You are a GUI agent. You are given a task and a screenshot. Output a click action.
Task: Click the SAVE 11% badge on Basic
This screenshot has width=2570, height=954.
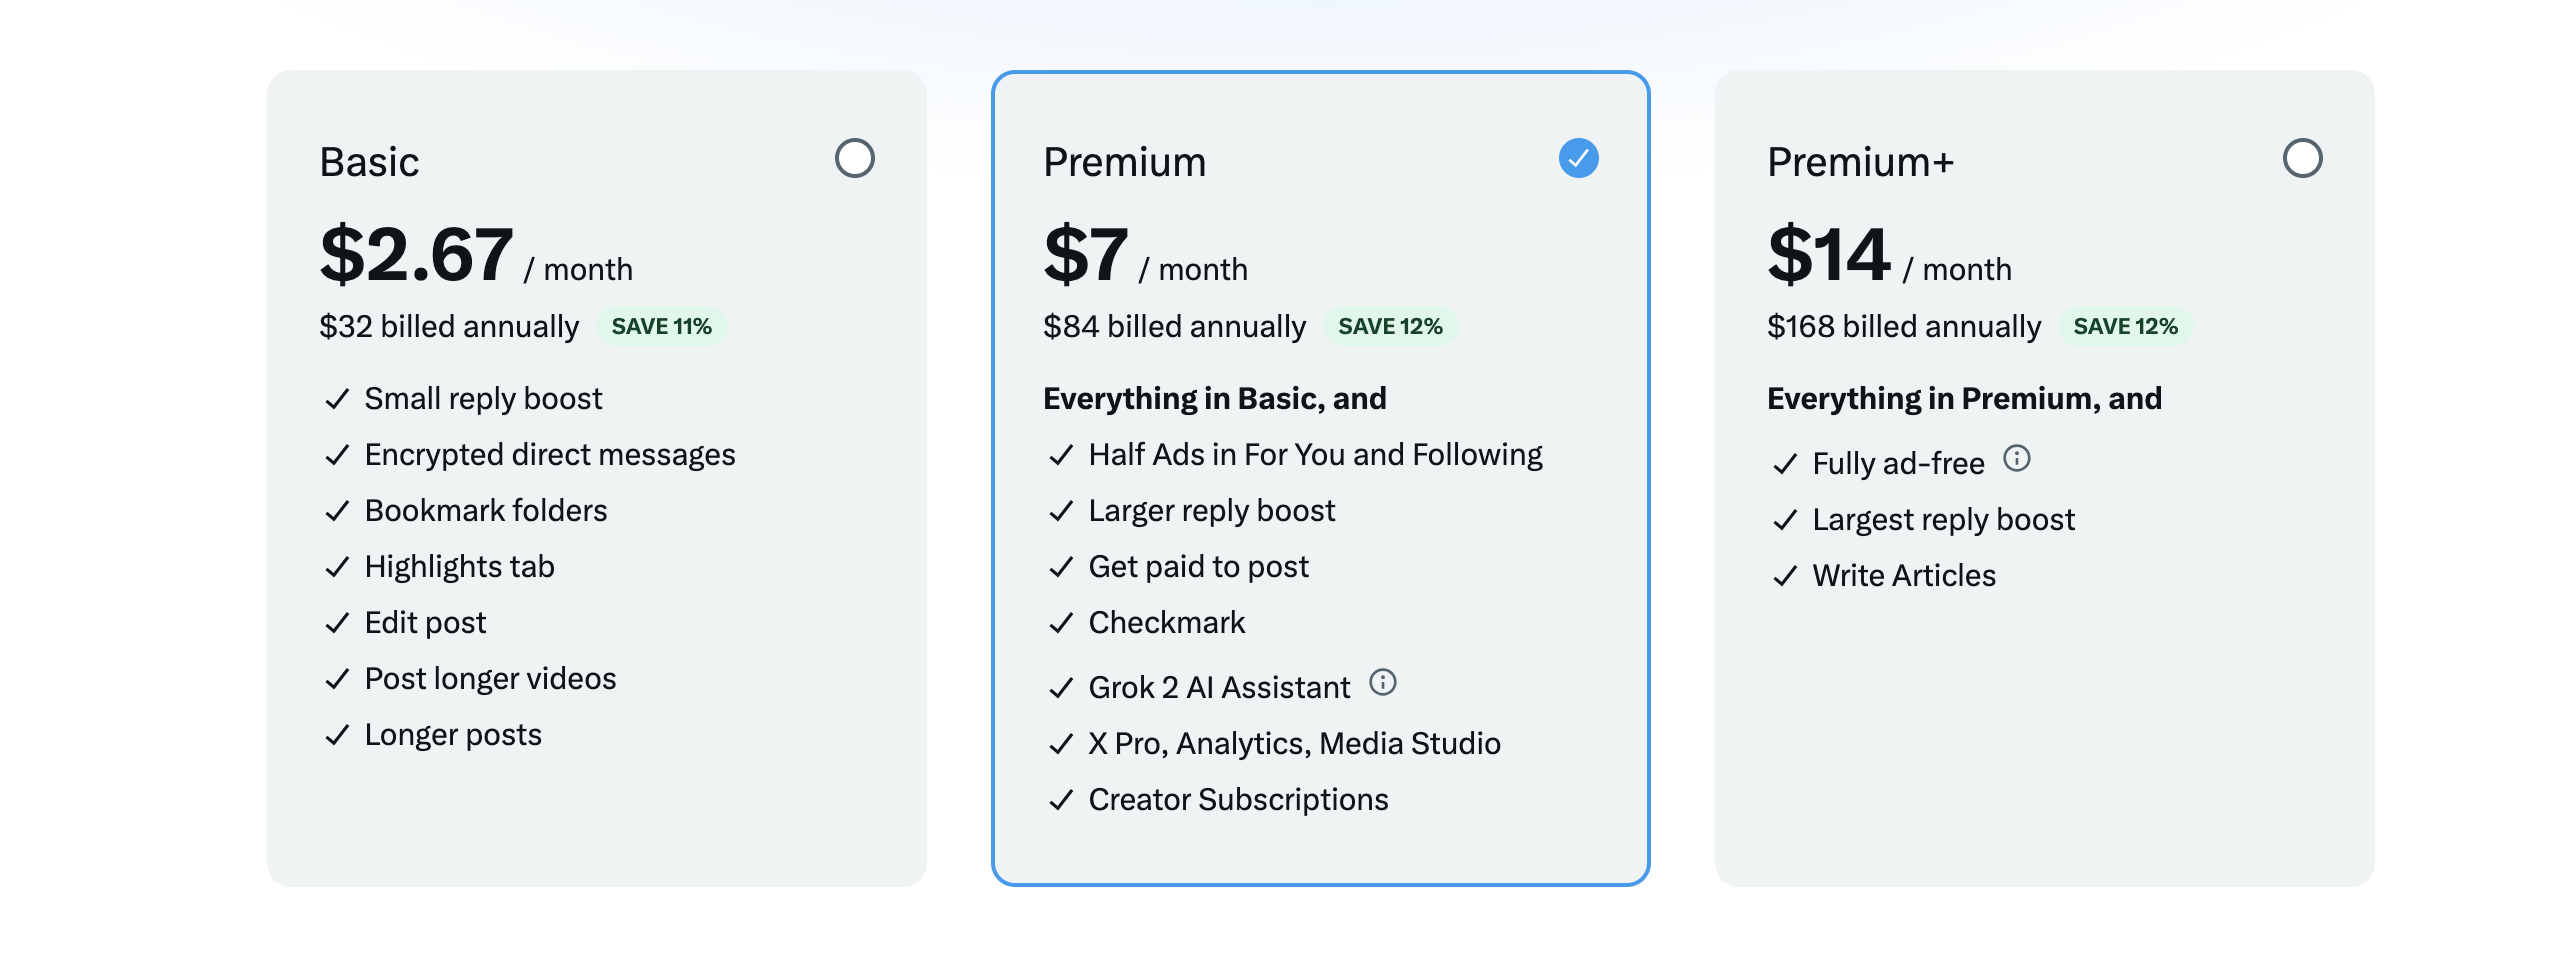coord(662,325)
